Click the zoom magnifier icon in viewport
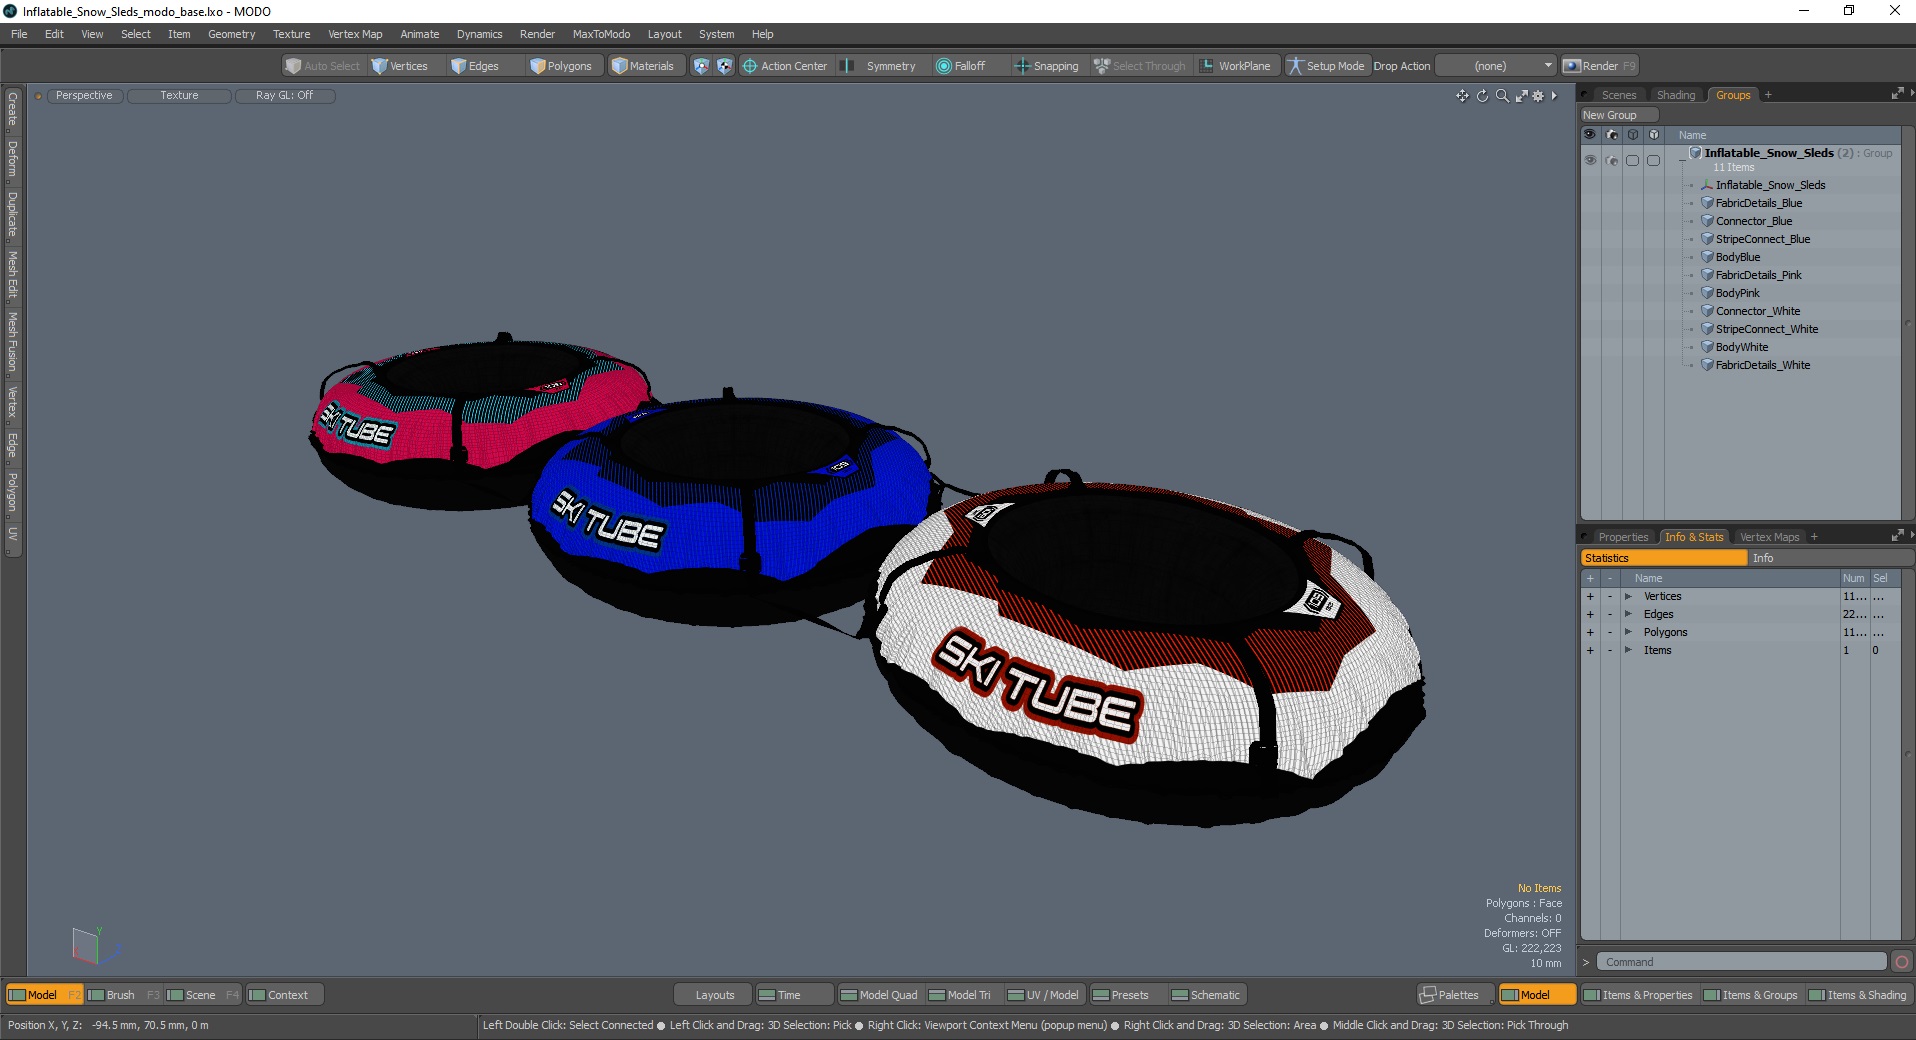The width and height of the screenshot is (1916, 1040). click(1502, 96)
